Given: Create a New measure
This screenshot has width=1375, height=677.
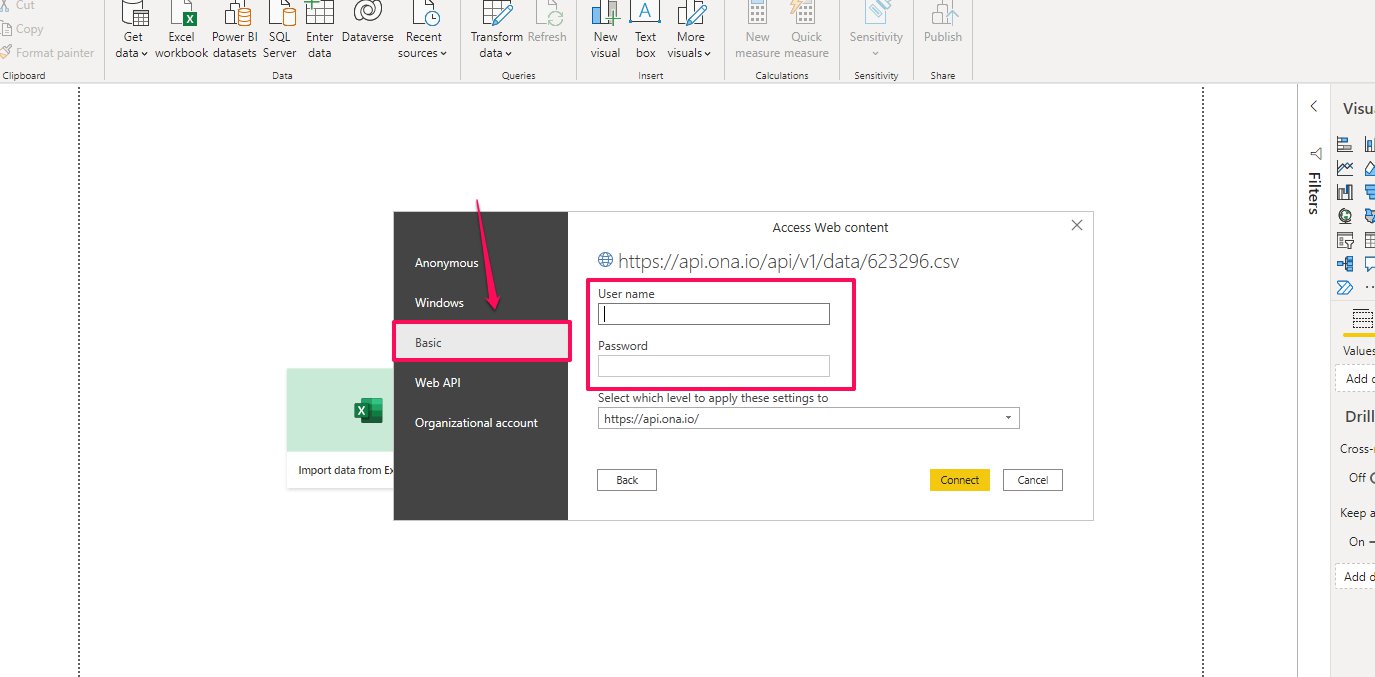Looking at the screenshot, I should point(757,31).
